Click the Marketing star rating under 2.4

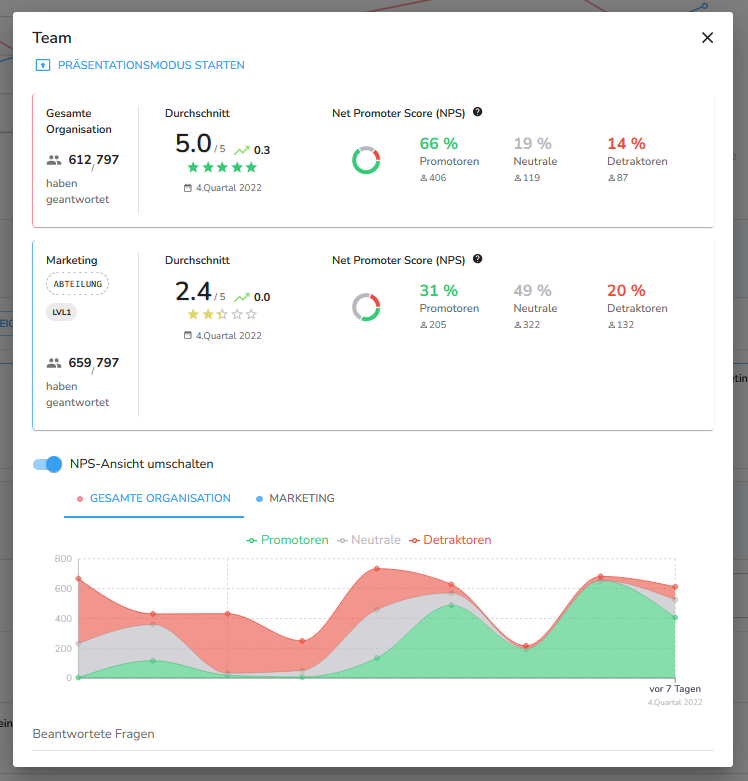click(222, 314)
